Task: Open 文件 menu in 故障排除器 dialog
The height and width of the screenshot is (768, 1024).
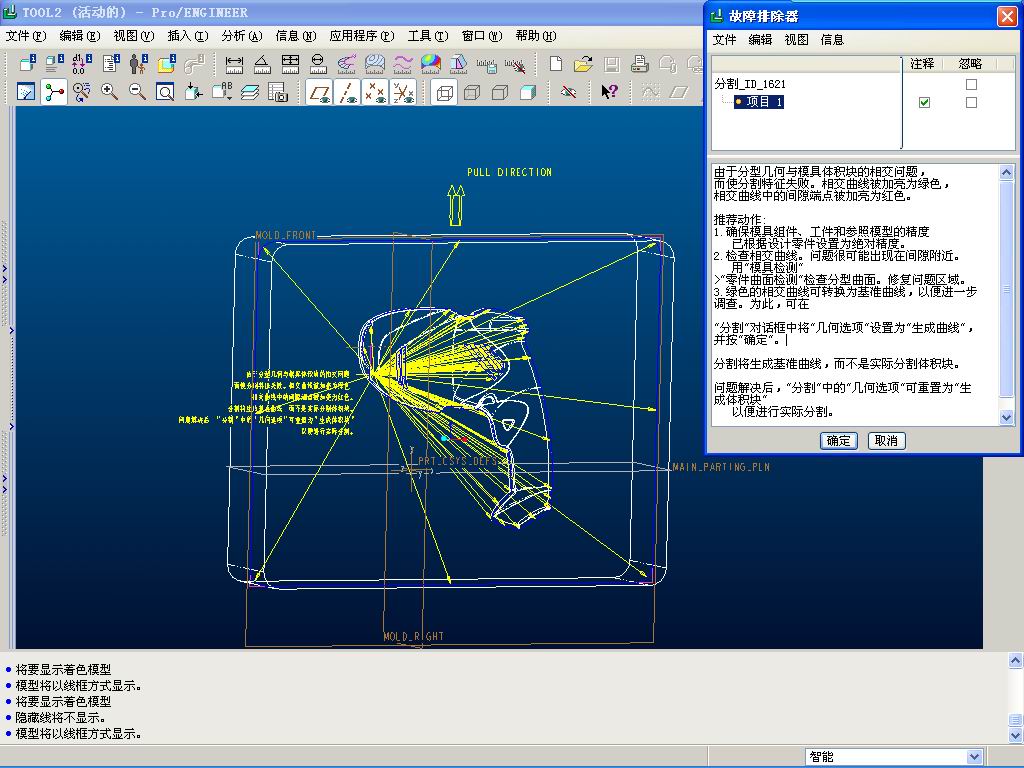Action: click(724, 40)
